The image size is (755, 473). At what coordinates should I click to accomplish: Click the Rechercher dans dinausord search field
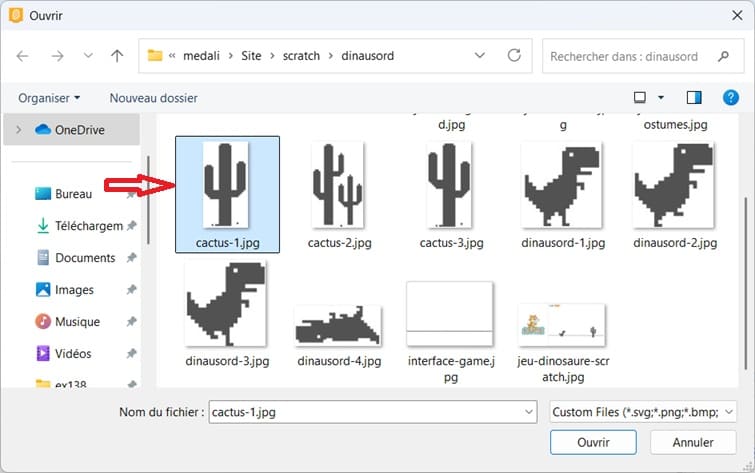point(635,56)
